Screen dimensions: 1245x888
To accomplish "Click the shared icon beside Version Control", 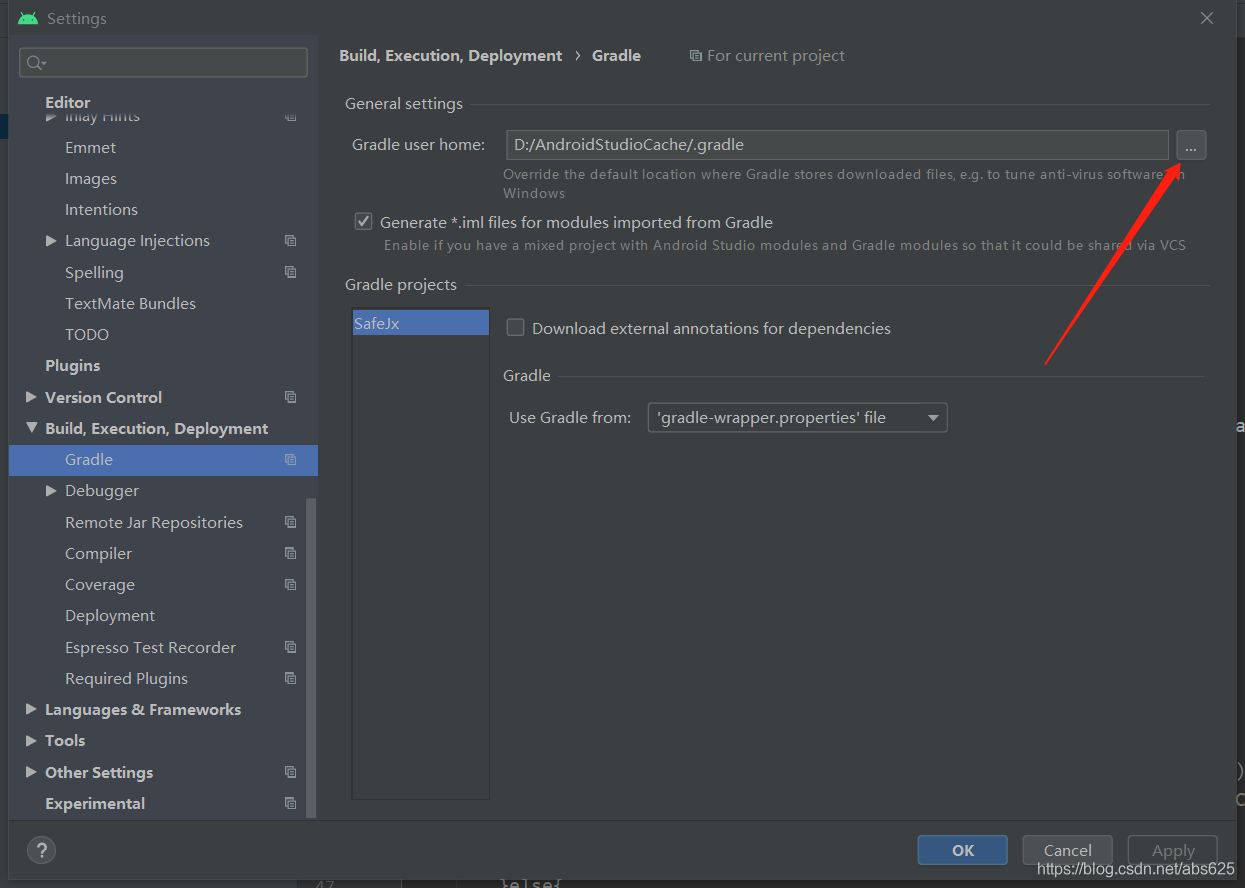I will 290,397.
